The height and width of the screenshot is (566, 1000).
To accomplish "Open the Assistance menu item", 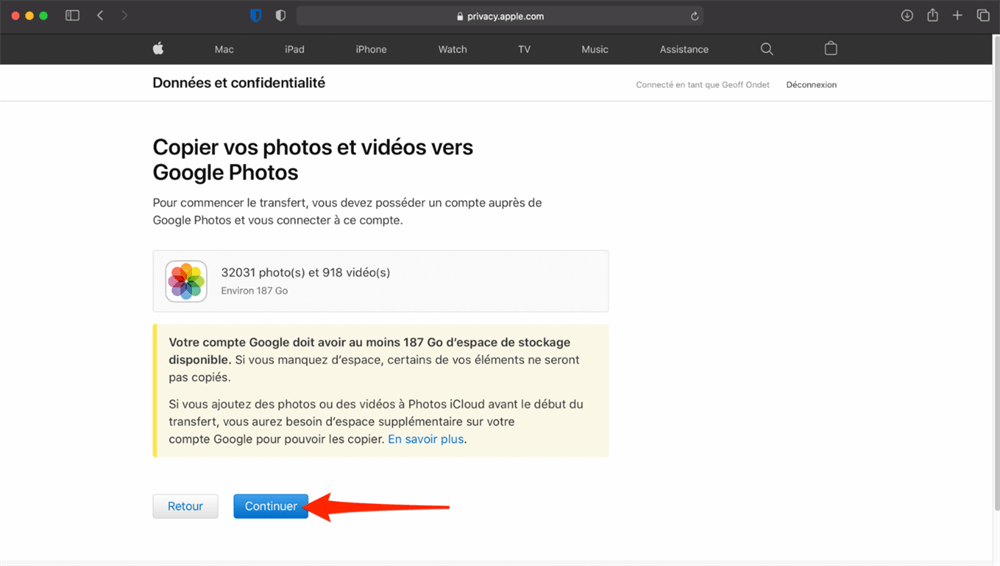I will [684, 49].
